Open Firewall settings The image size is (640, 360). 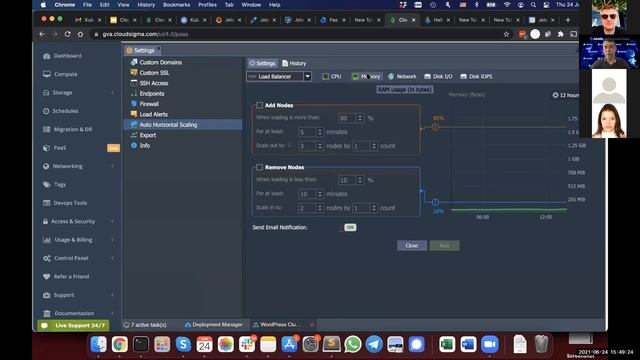click(x=144, y=104)
